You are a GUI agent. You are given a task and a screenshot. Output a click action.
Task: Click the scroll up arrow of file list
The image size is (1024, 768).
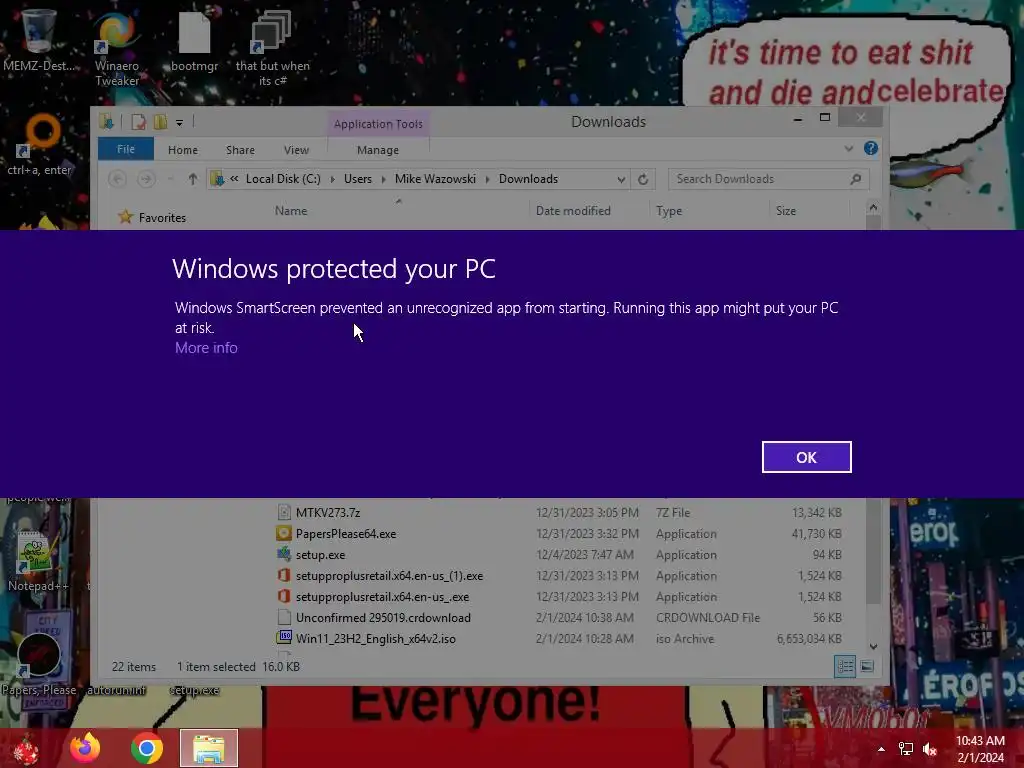(x=874, y=208)
